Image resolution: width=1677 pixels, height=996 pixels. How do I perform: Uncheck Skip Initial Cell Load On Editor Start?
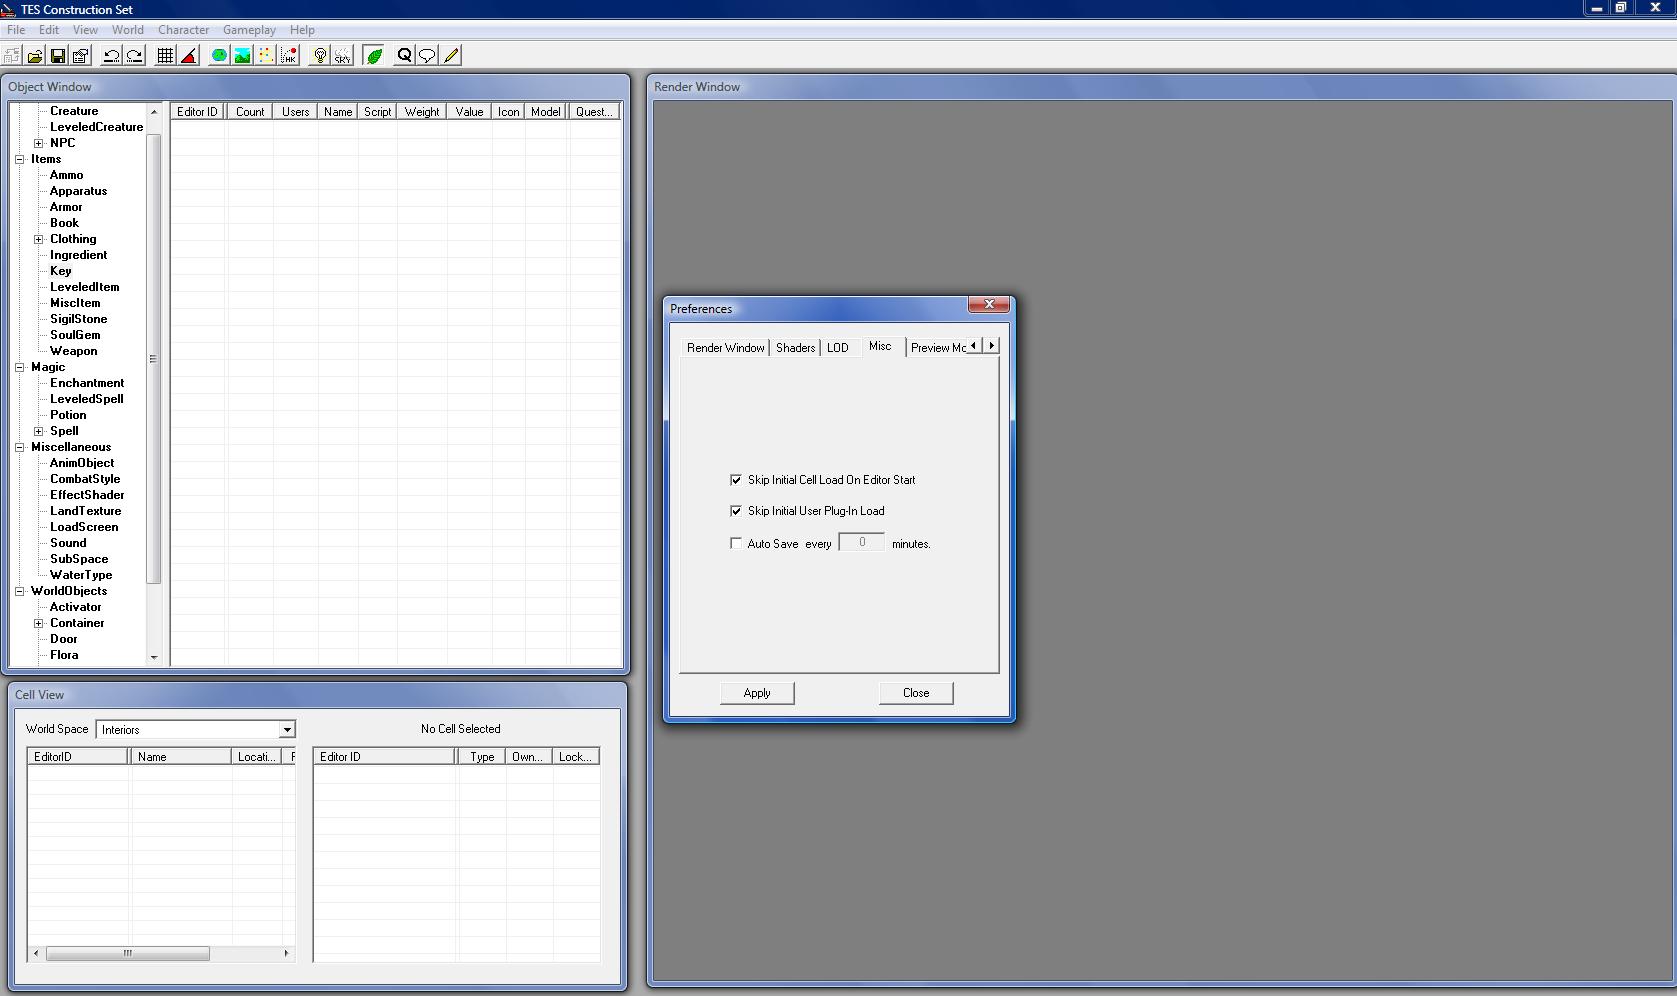[736, 480]
